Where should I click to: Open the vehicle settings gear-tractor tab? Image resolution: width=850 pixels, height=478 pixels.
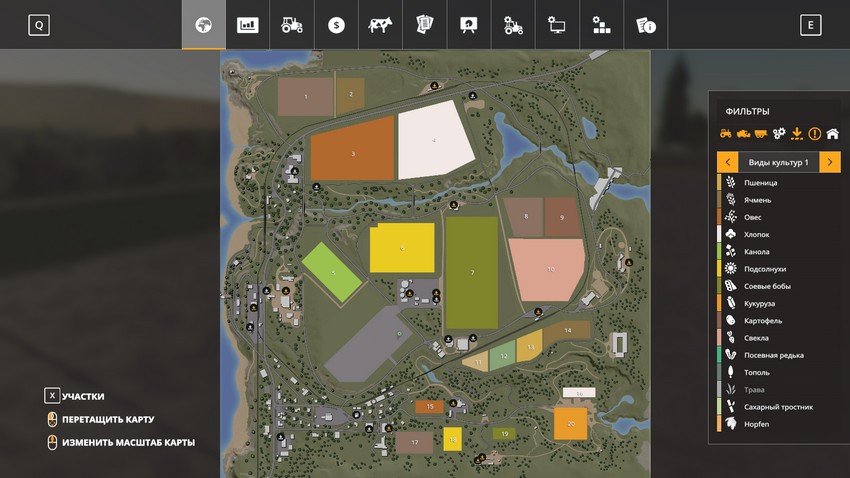coord(513,25)
